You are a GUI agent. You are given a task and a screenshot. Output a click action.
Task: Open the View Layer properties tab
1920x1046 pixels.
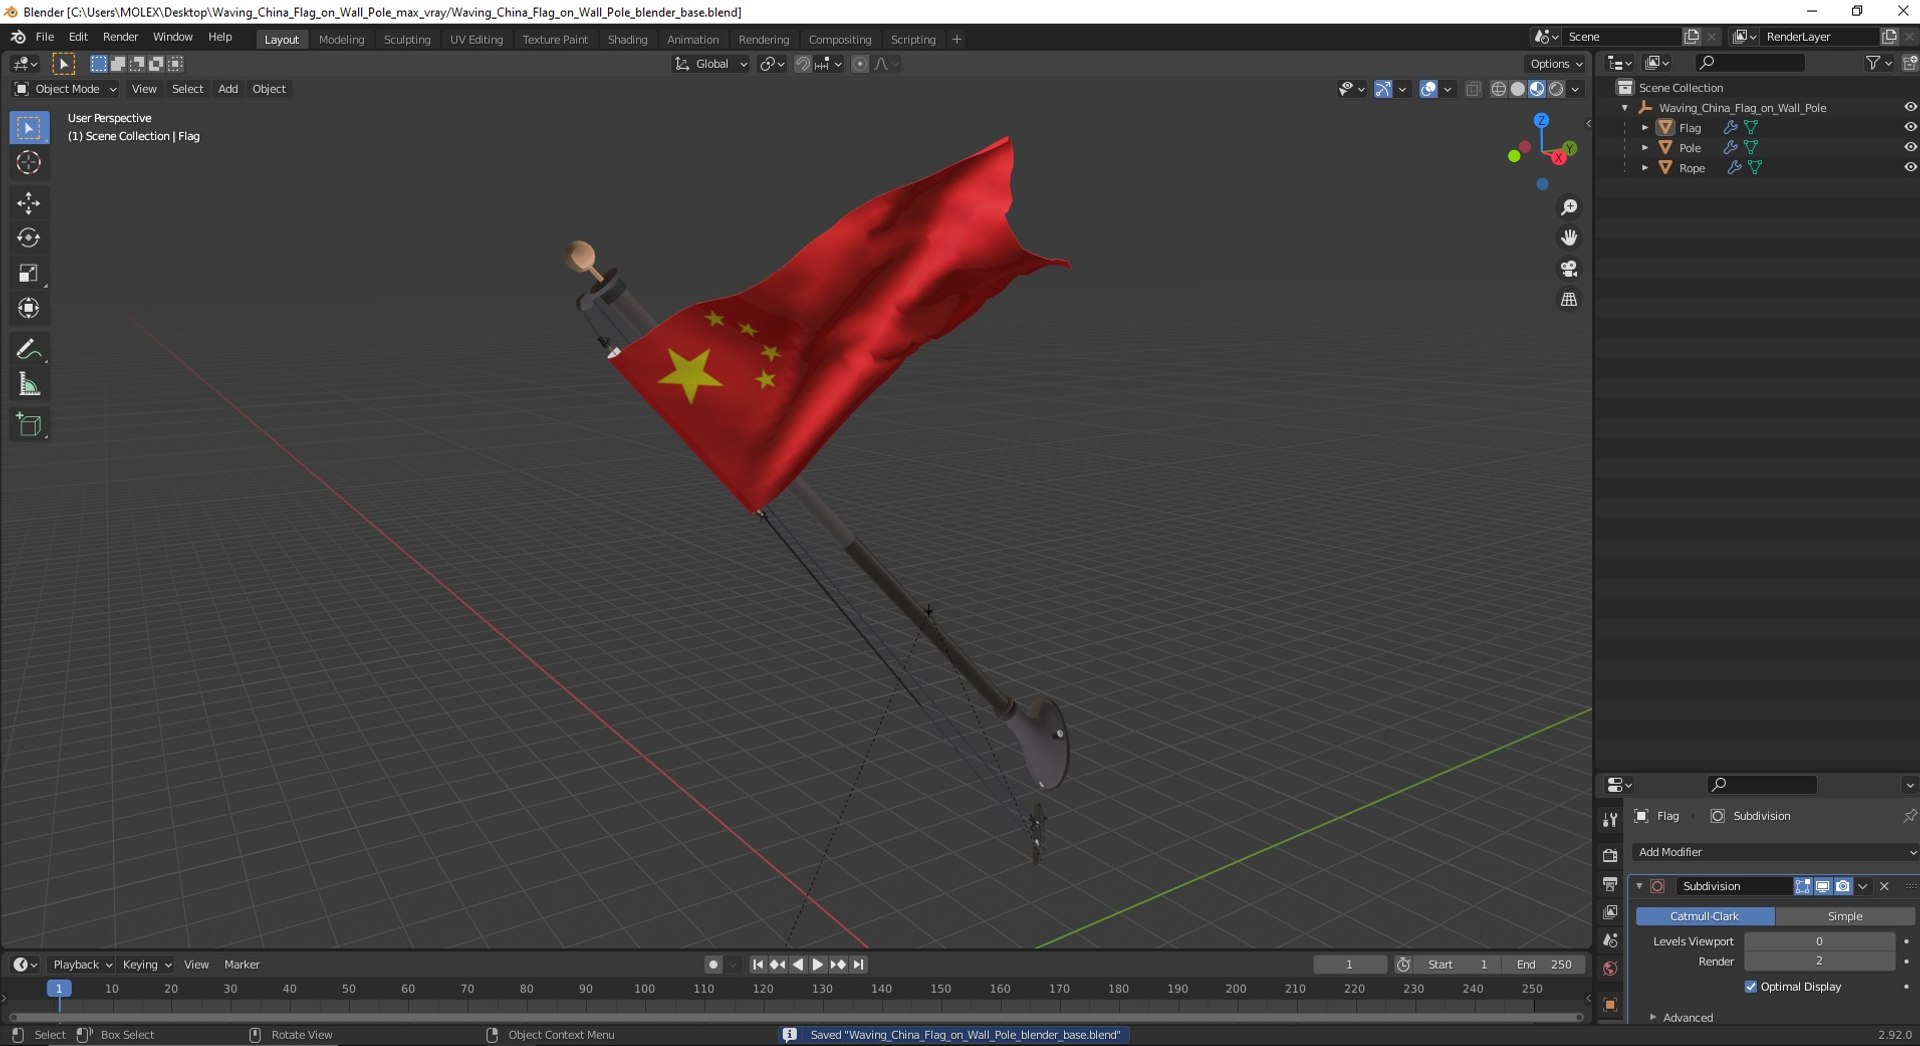point(1610,912)
